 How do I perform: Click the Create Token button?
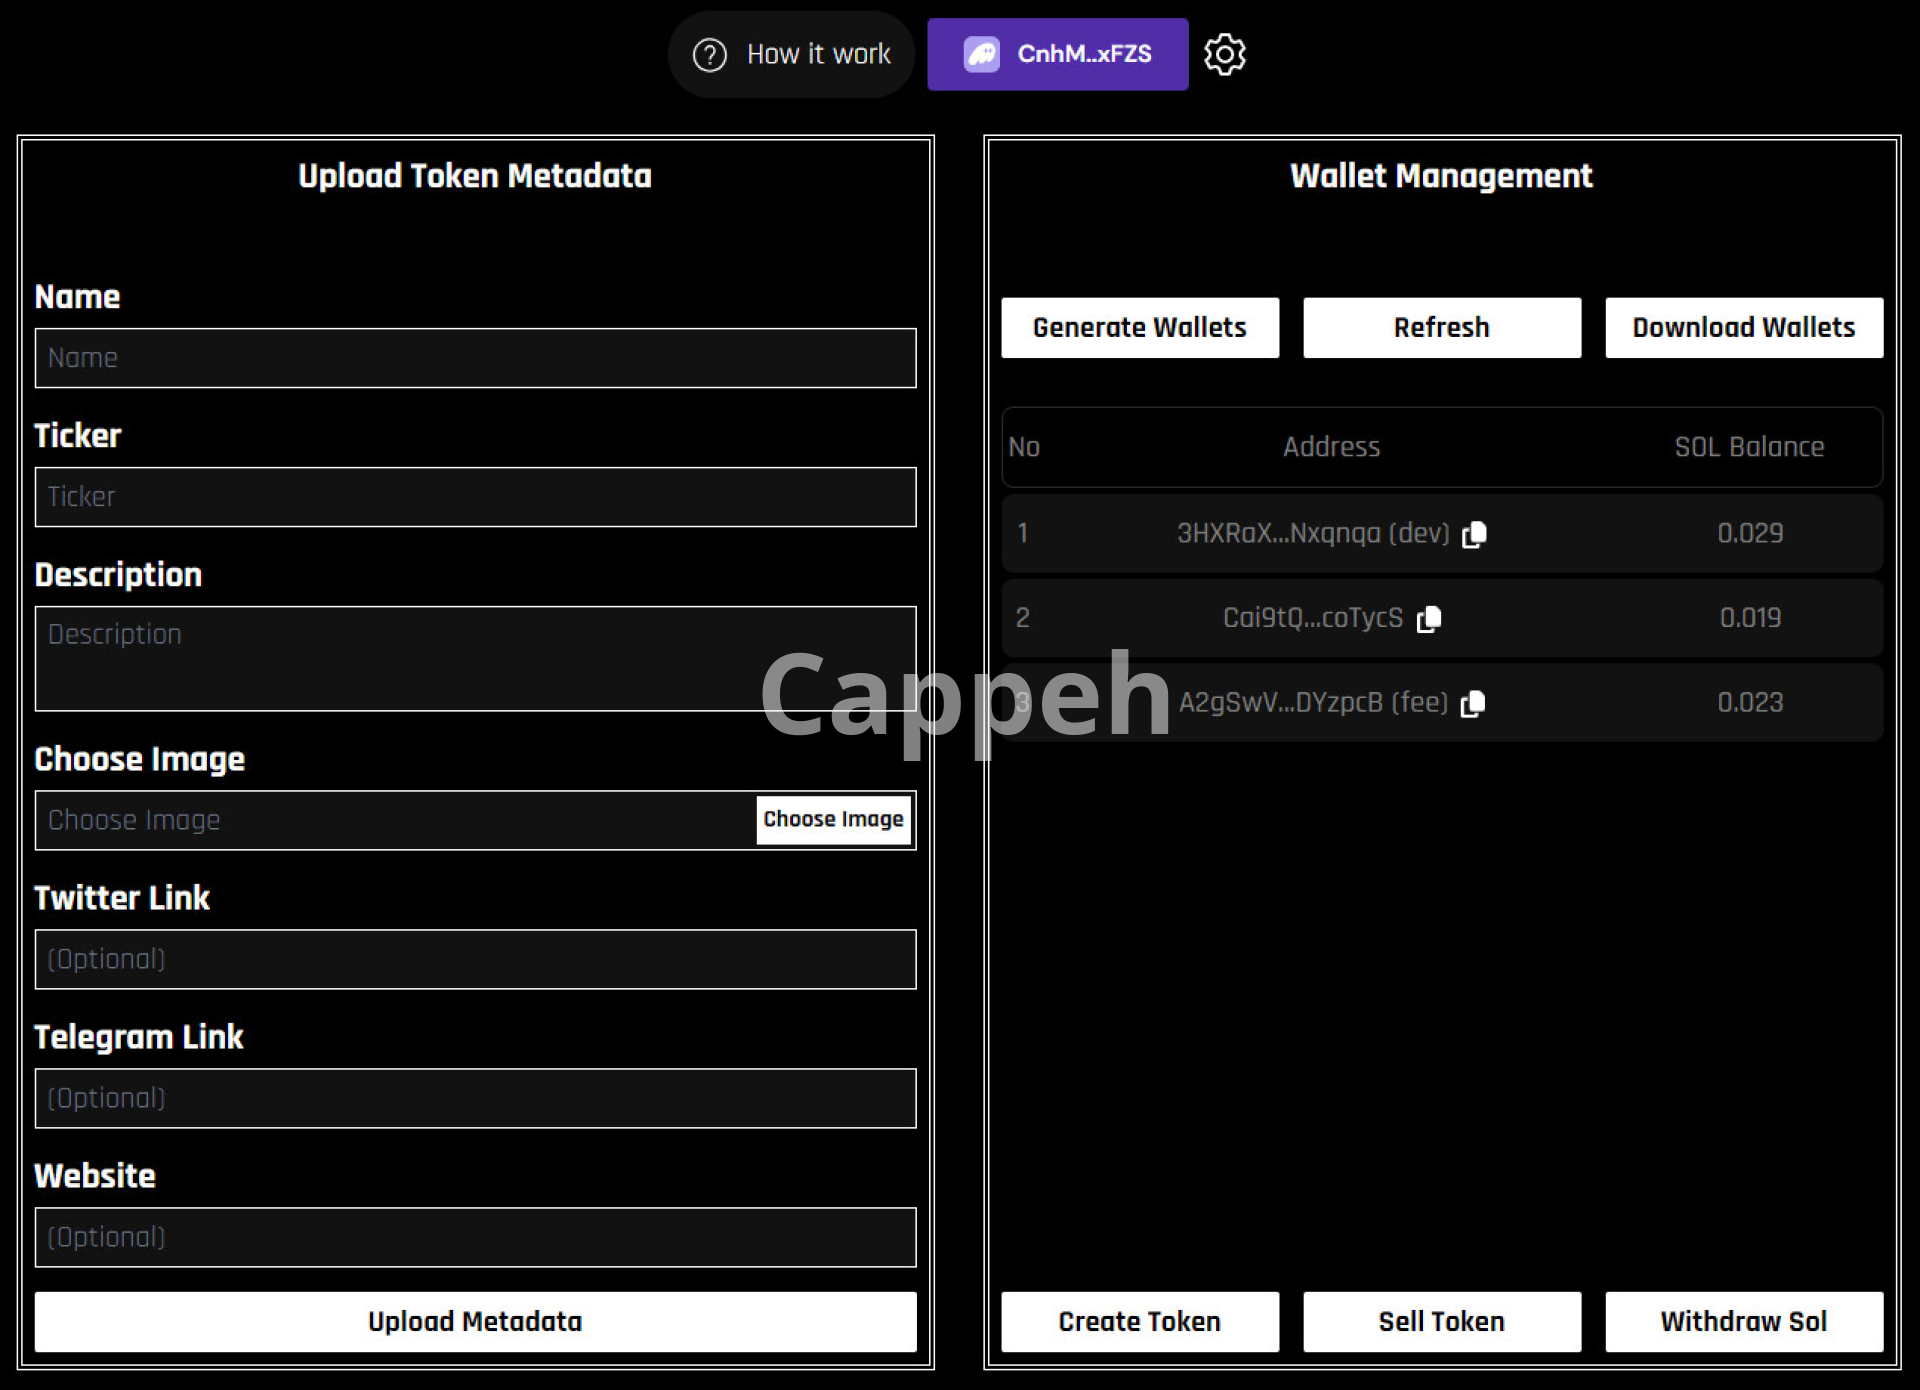pyautogui.click(x=1139, y=1321)
